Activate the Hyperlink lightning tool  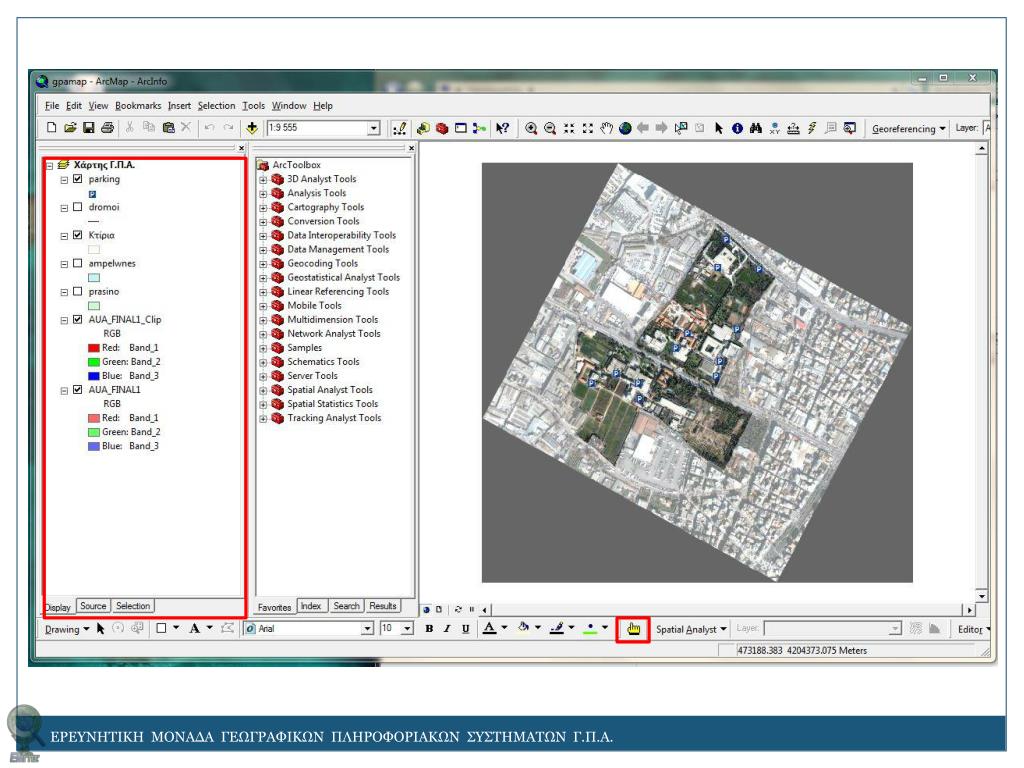tap(812, 129)
